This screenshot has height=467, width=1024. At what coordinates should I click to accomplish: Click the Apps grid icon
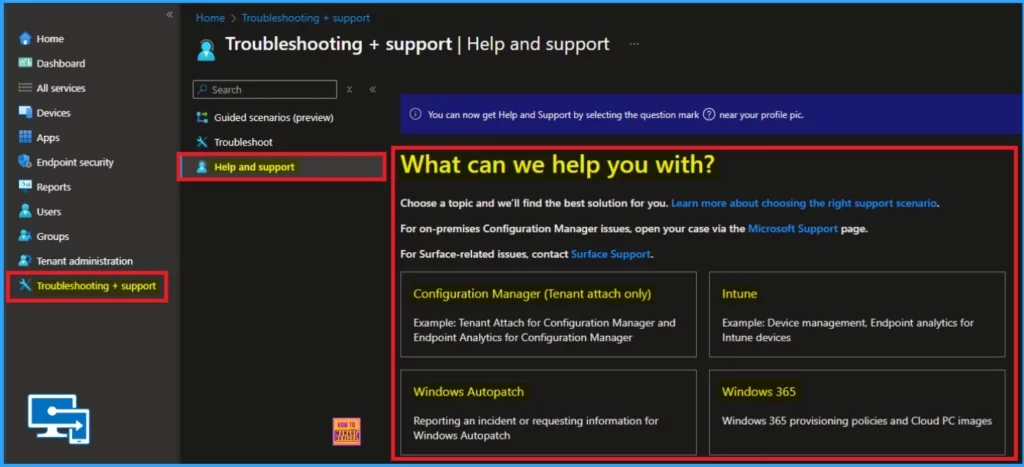tap(25, 137)
